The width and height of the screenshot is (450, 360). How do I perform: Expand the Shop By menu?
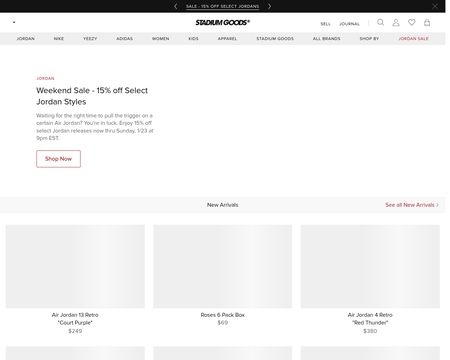point(369,39)
